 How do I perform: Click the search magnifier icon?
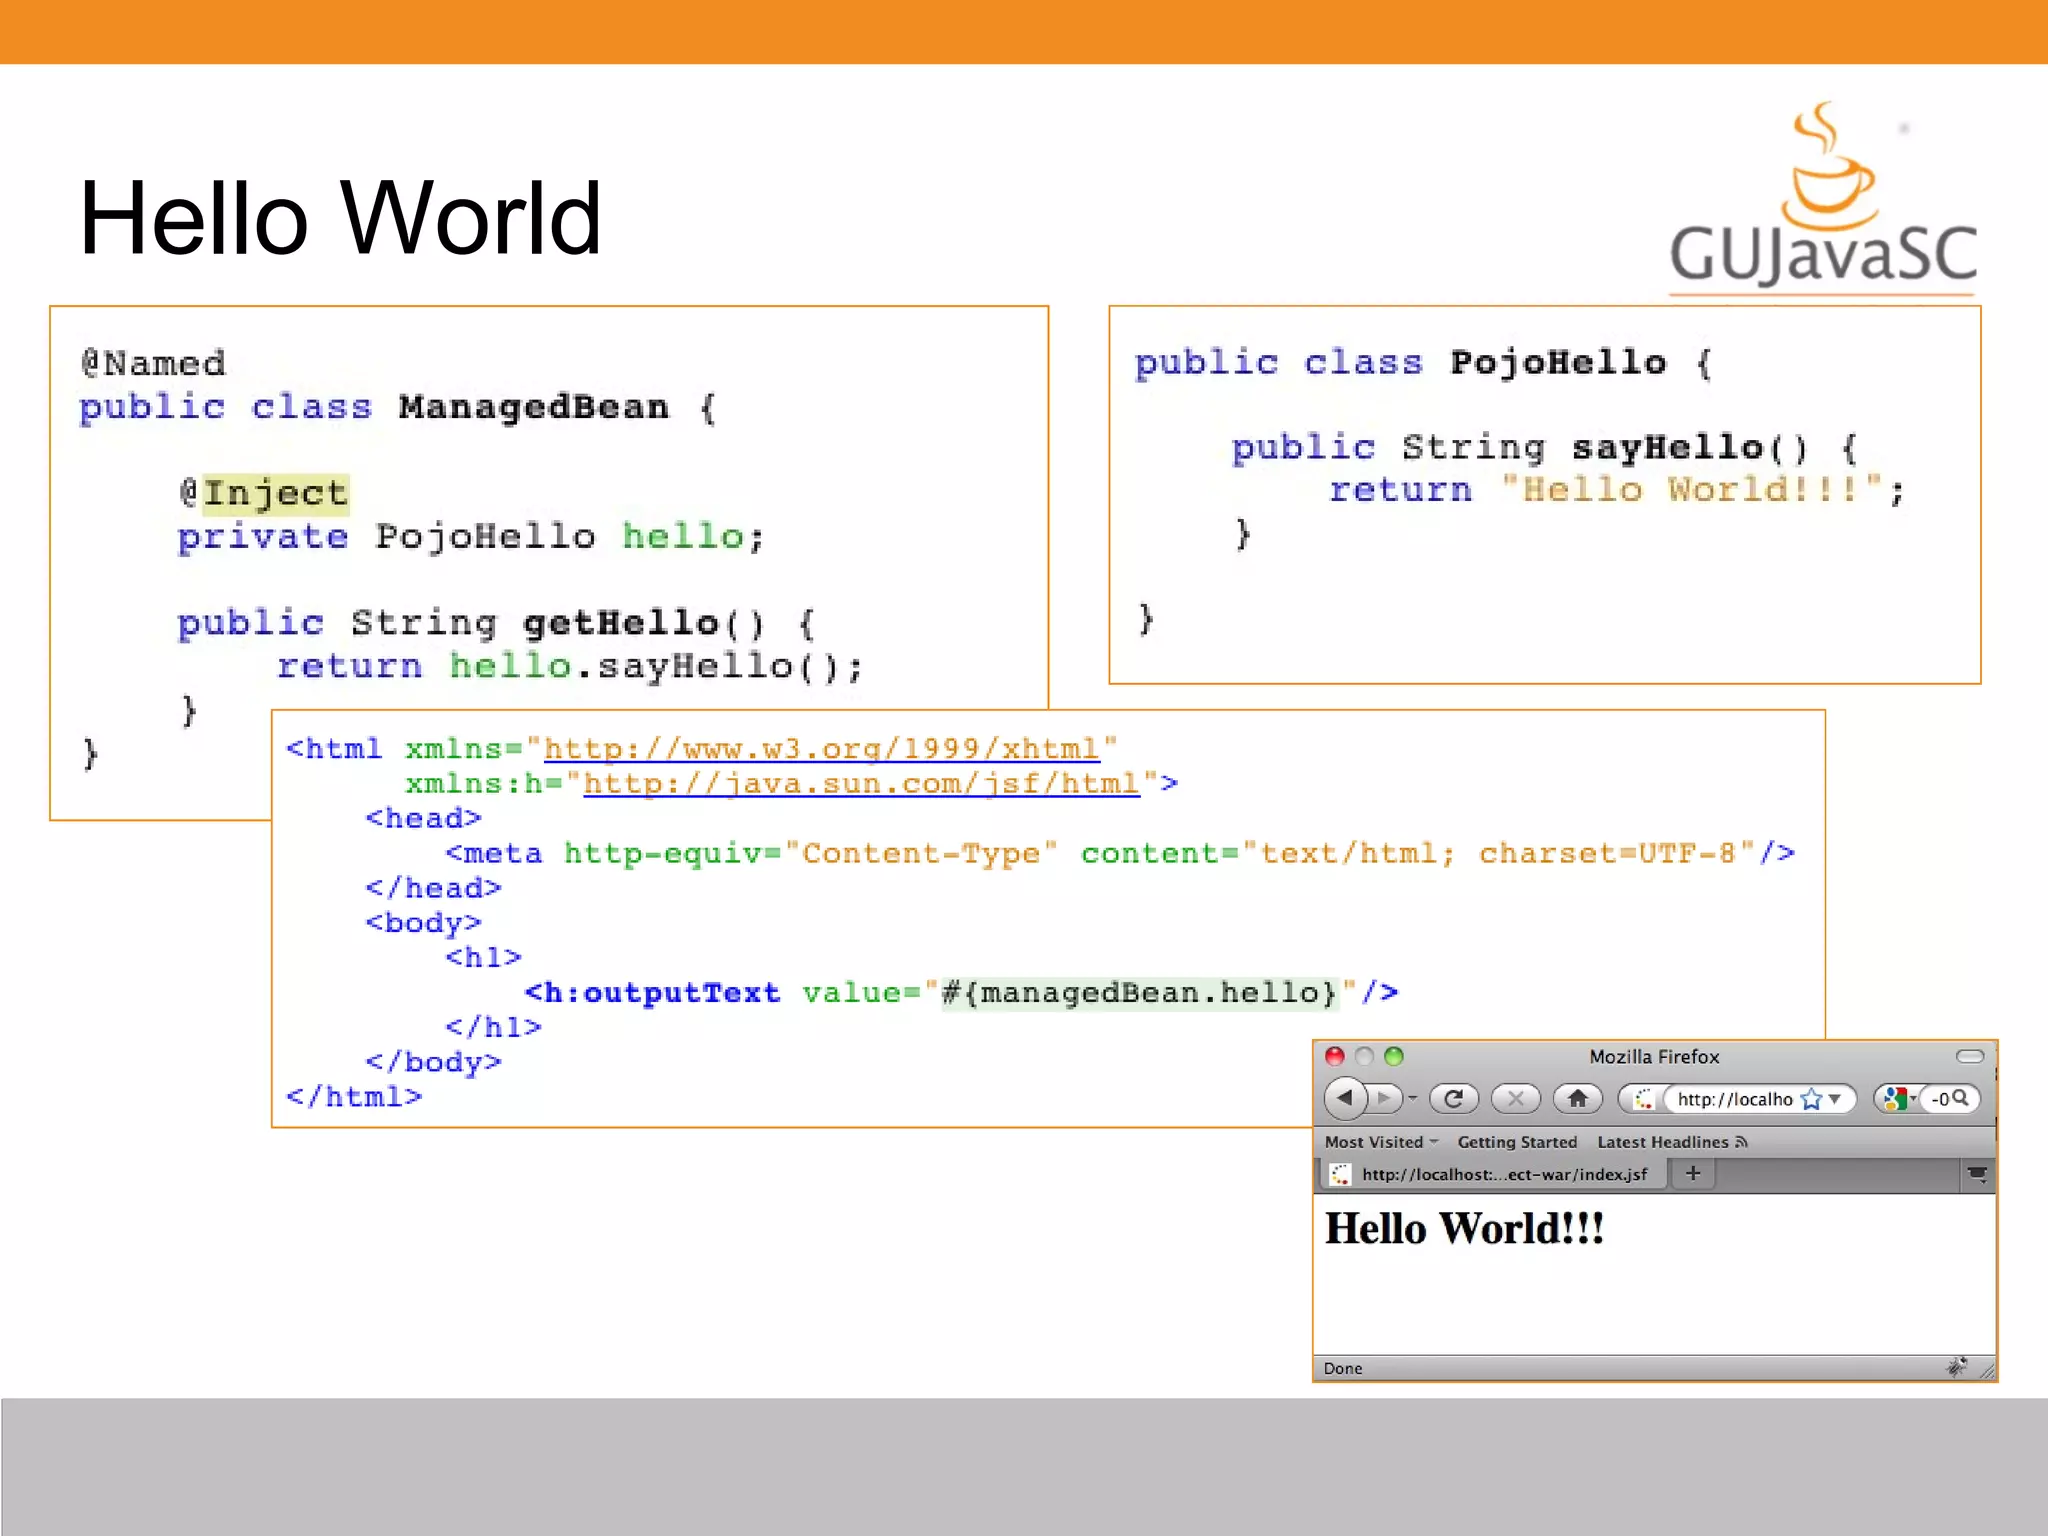pyautogui.click(x=1961, y=1098)
